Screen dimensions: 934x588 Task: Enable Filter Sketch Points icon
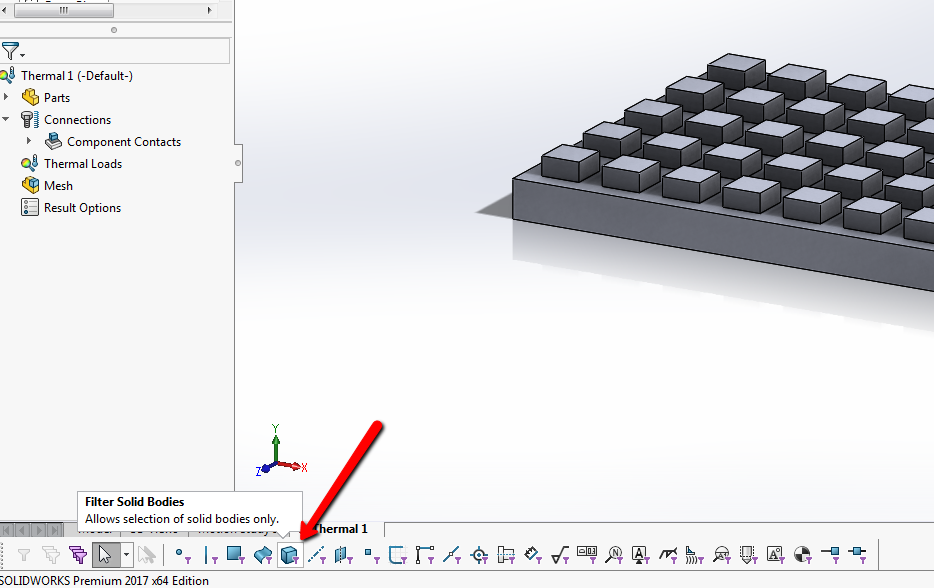point(372,555)
